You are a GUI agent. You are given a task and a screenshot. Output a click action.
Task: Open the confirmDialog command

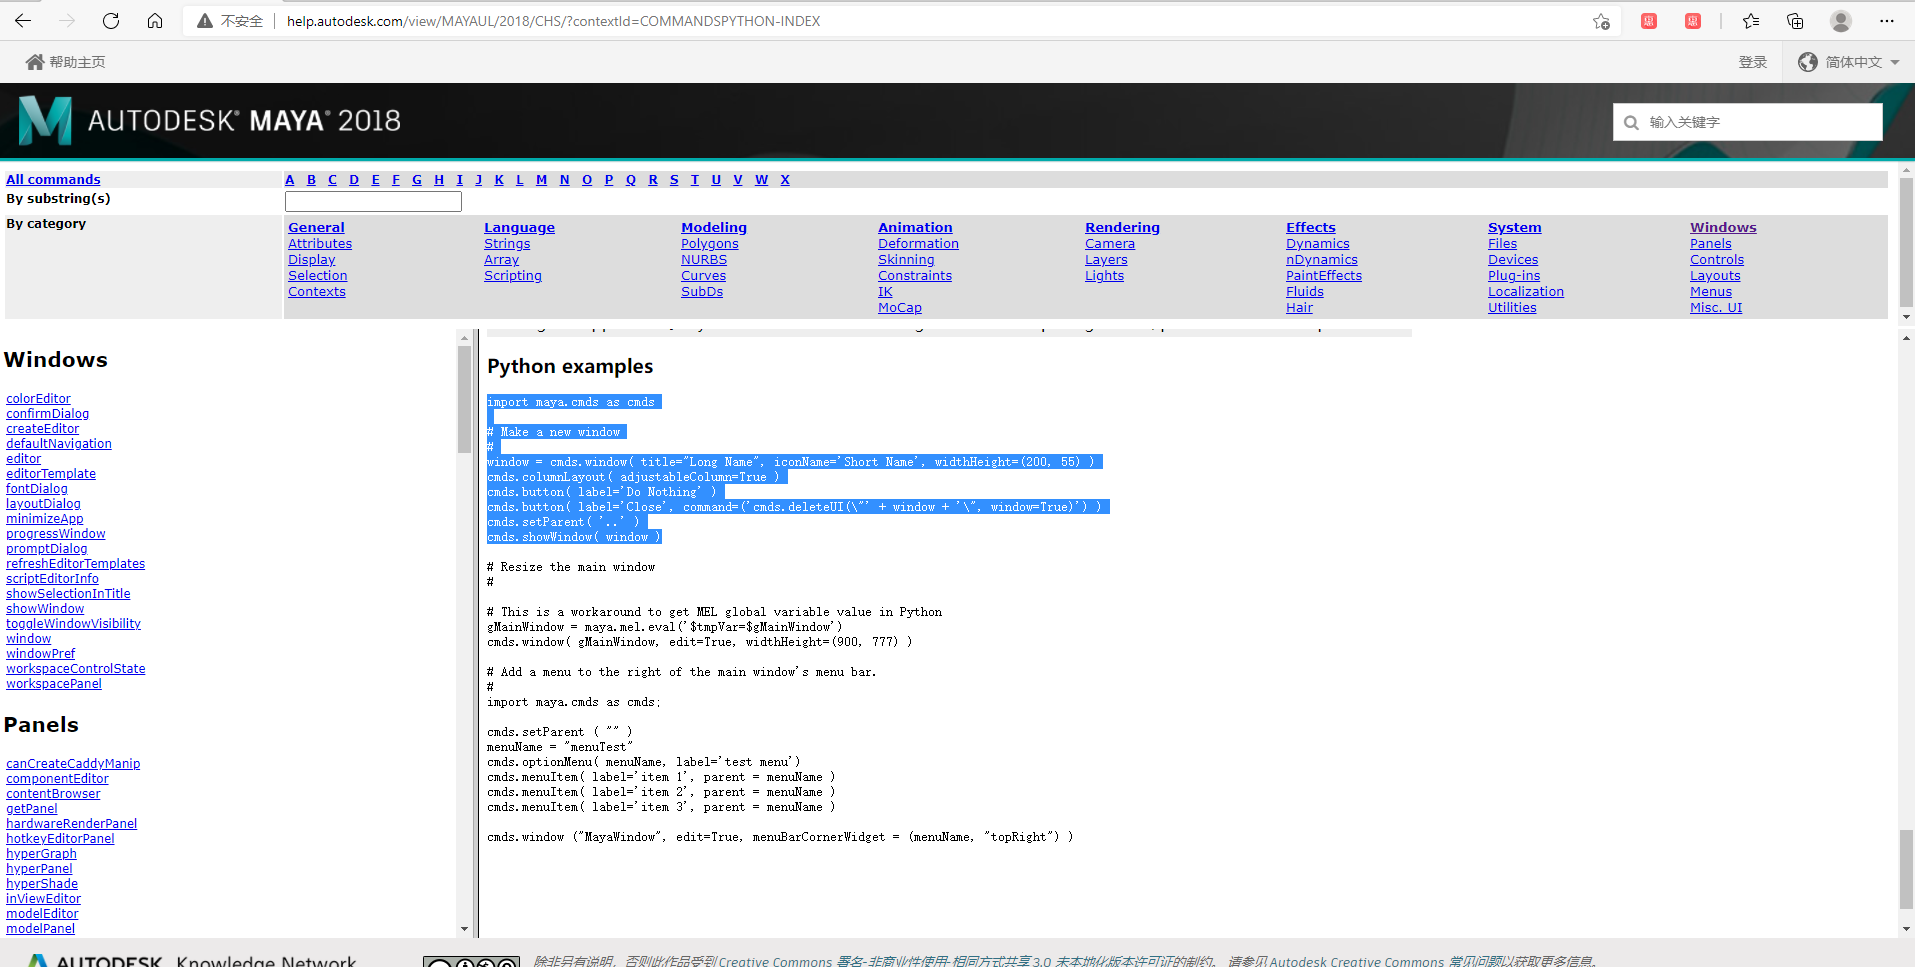[x=47, y=414]
